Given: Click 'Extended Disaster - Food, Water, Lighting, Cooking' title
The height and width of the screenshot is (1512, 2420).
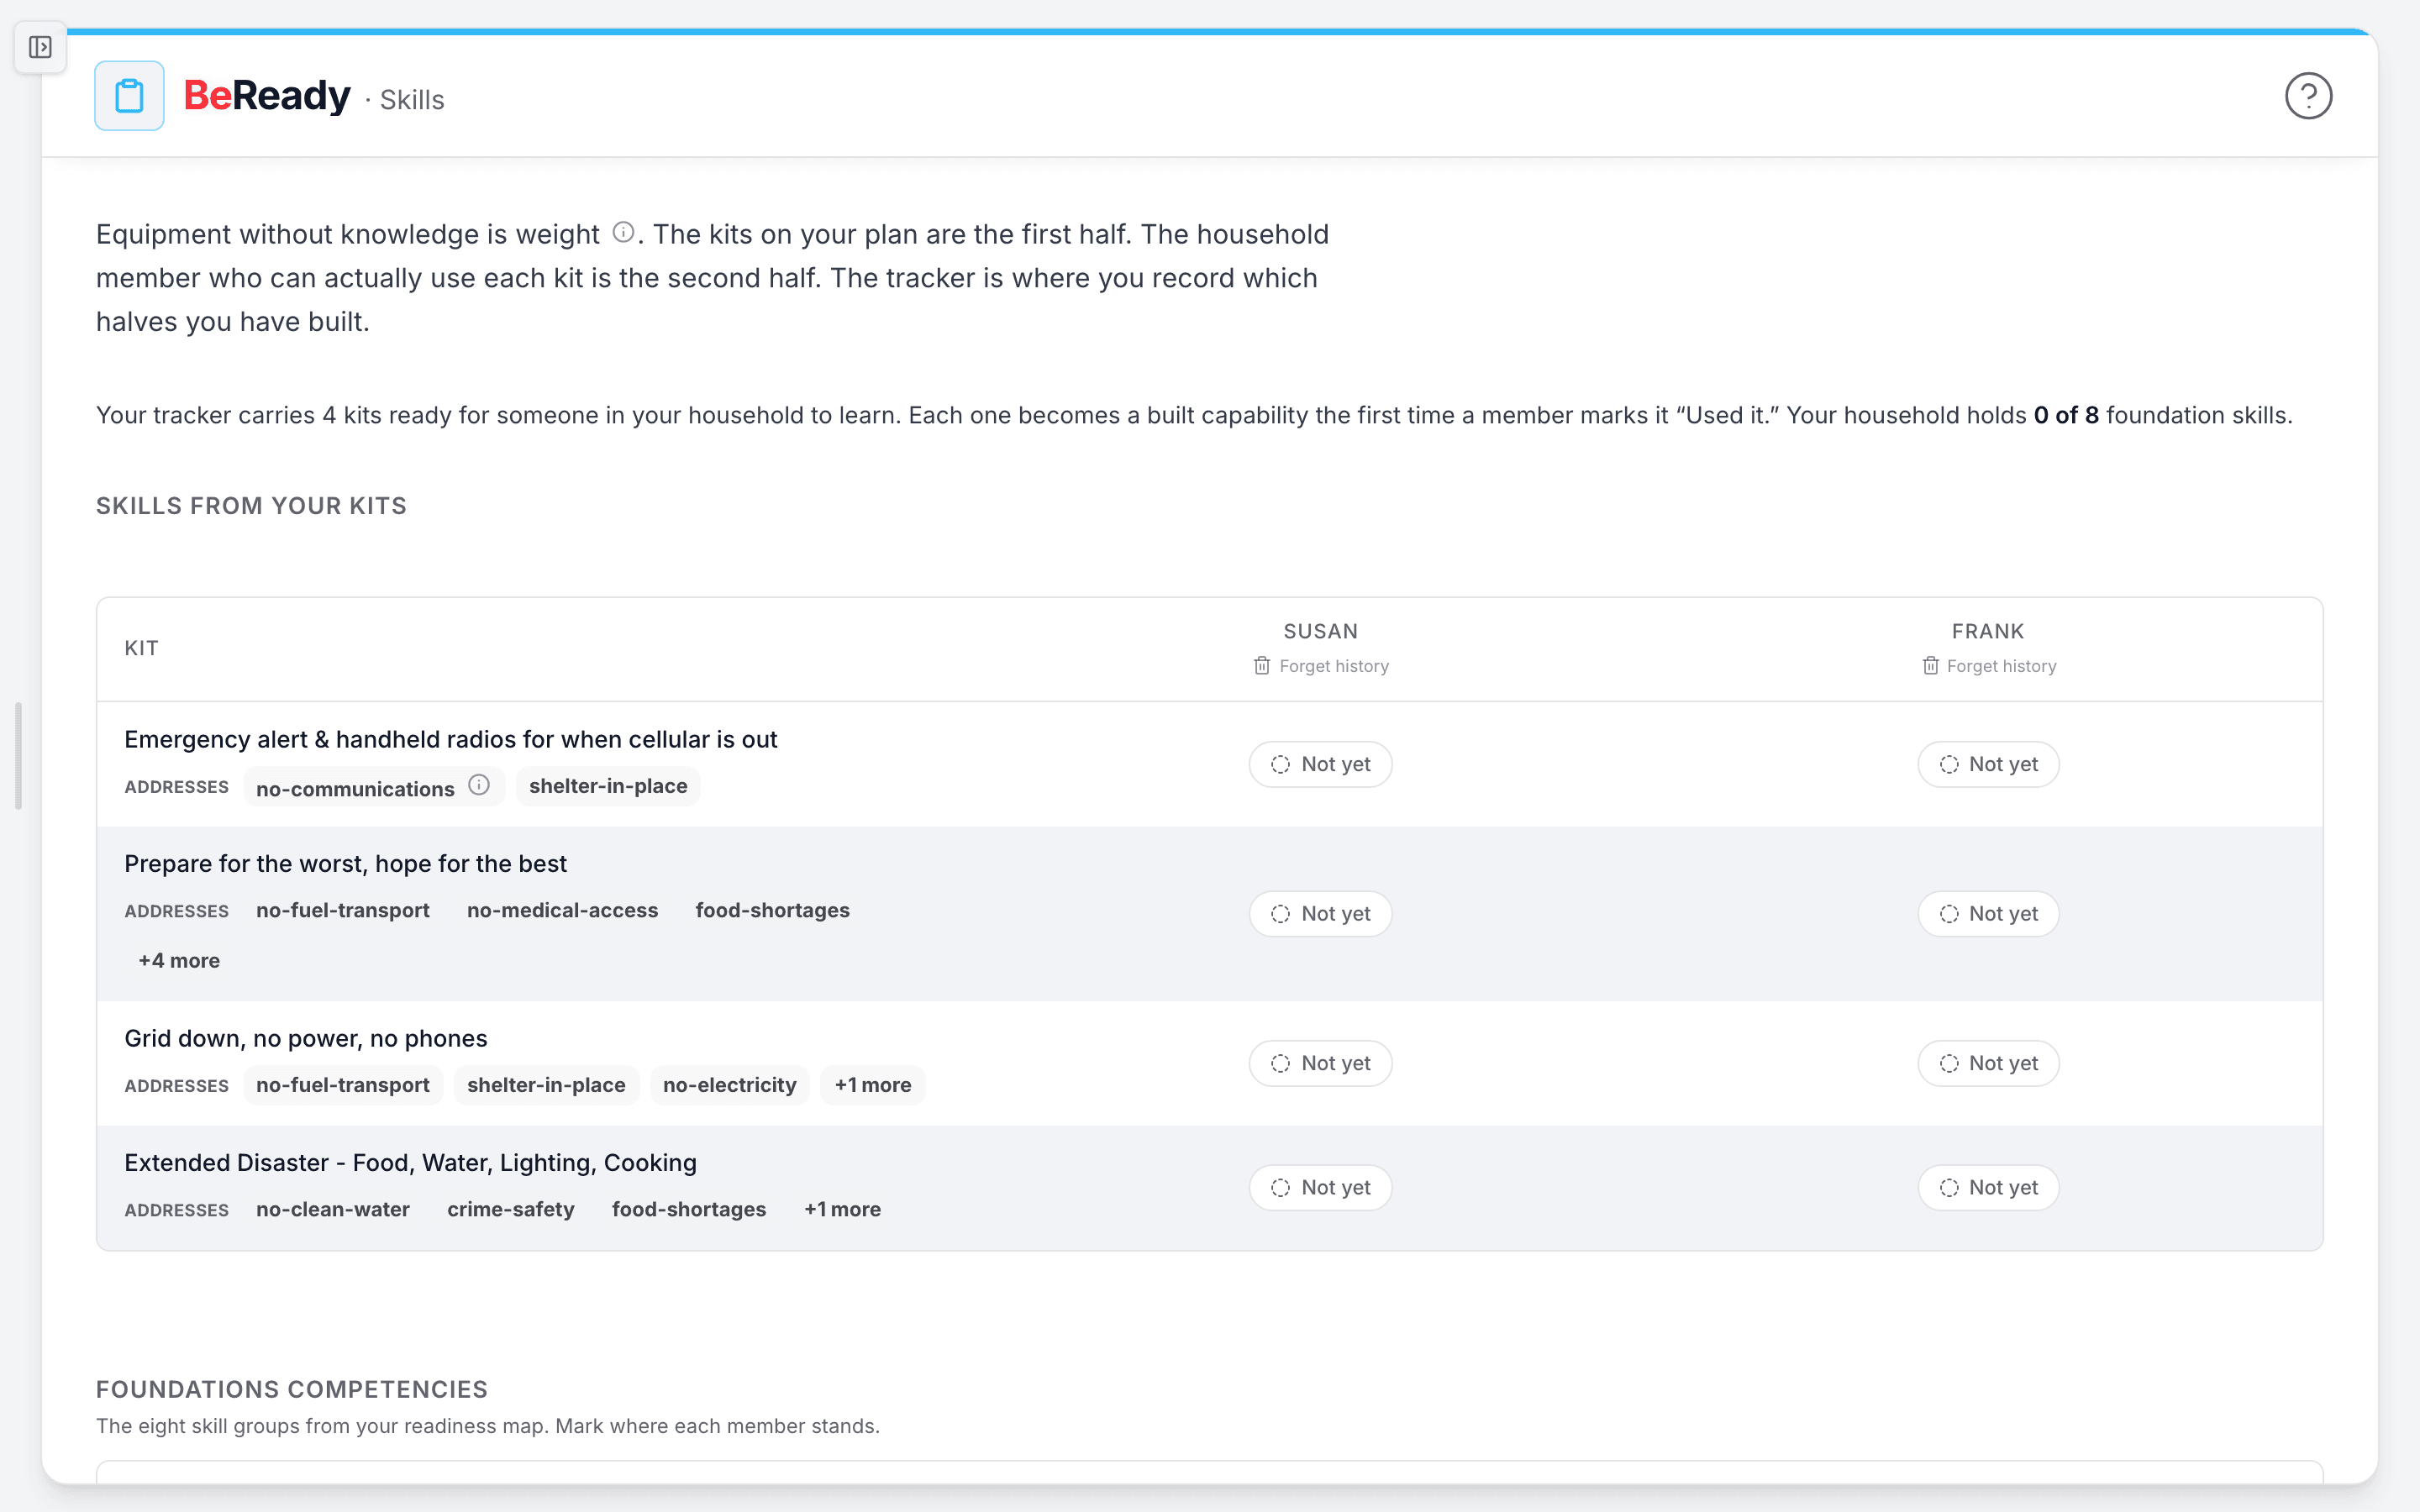Looking at the screenshot, I should tap(410, 1162).
